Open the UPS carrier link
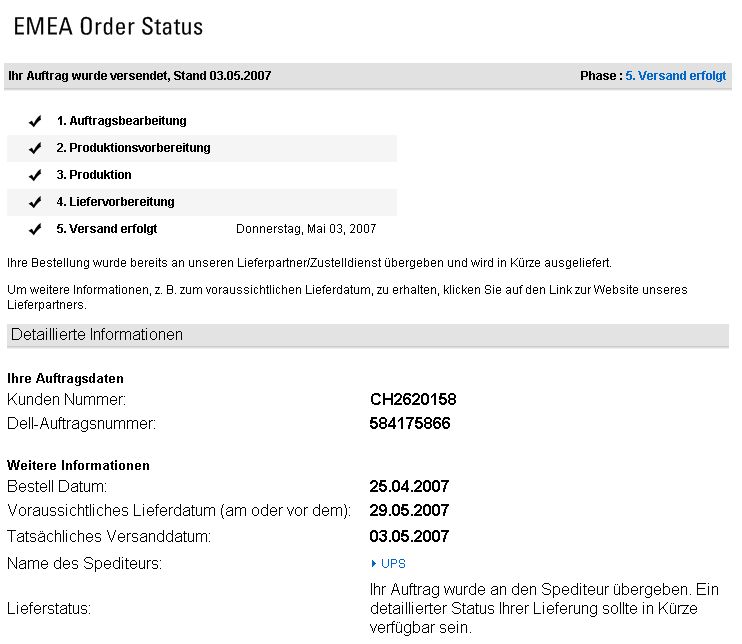The image size is (742, 644). click(393, 564)
